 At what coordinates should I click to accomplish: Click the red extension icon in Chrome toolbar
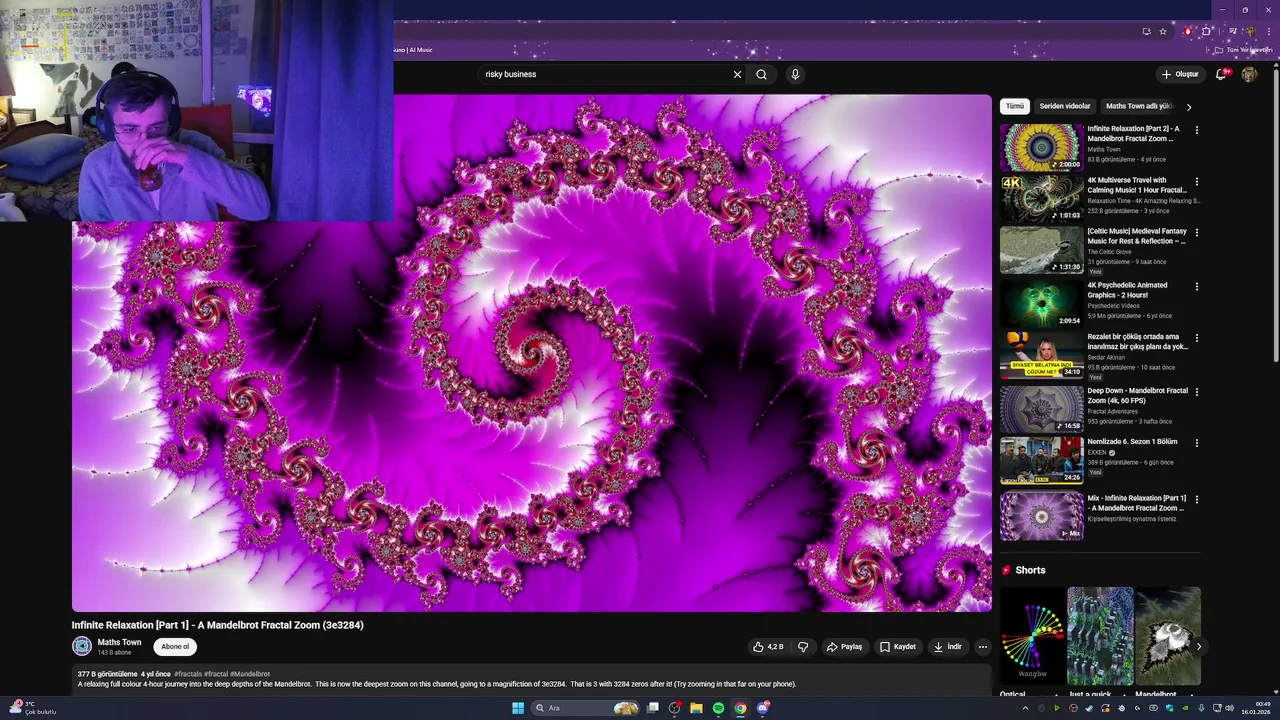click(x=1188, y=31)
